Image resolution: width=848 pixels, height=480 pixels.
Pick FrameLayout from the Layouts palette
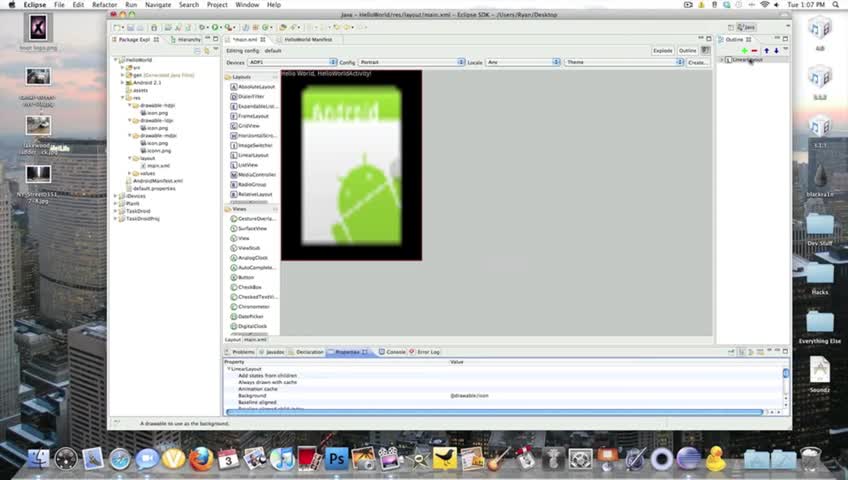(249, 116)
